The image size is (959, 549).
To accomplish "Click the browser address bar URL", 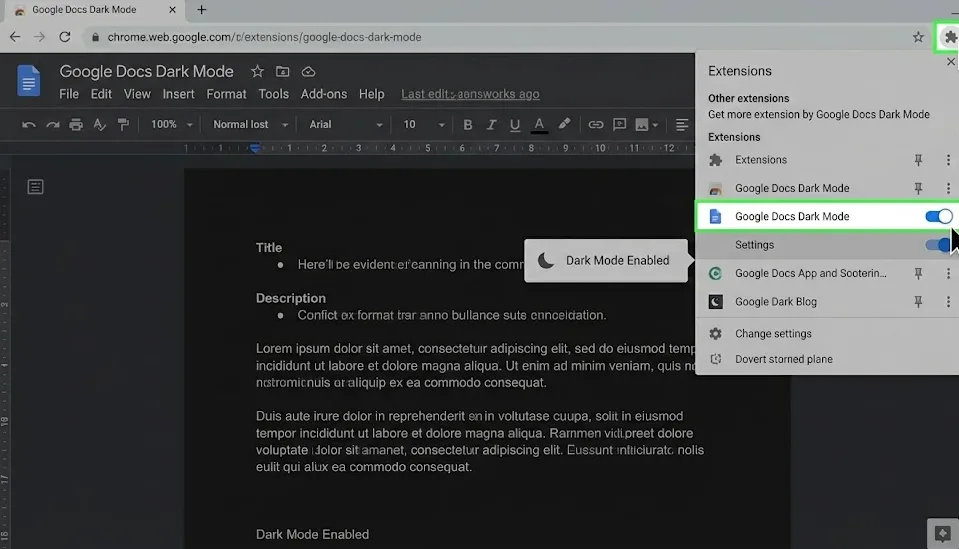I will point(264,37).
